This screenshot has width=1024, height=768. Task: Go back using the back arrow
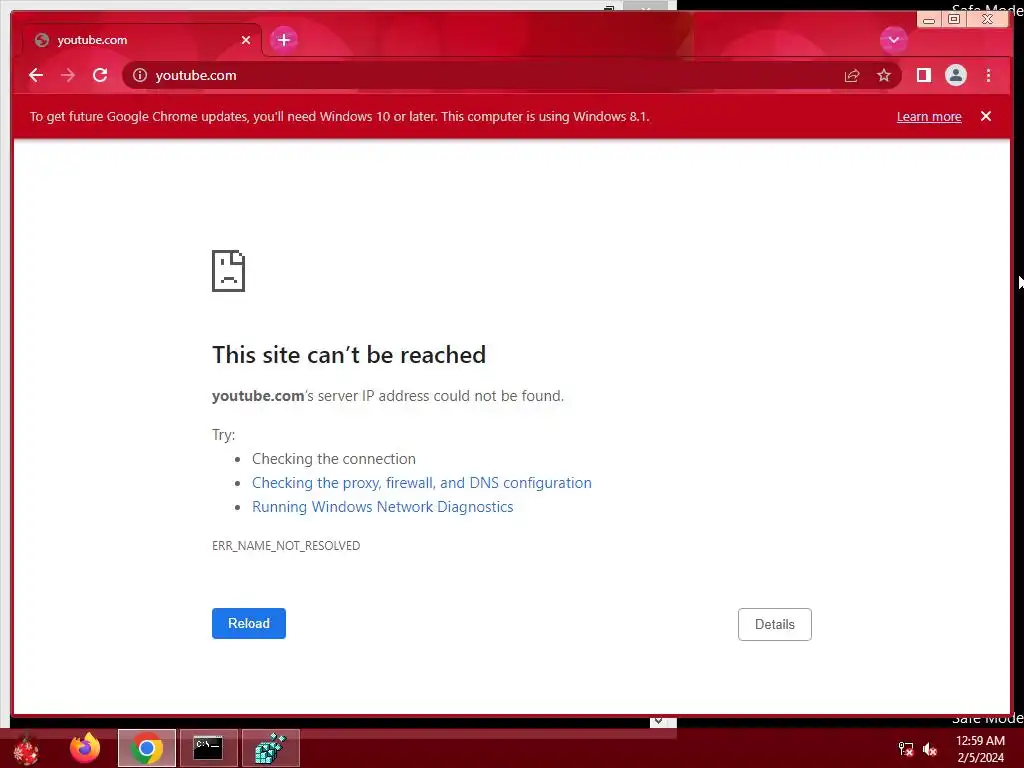click(x=36, y=75)
